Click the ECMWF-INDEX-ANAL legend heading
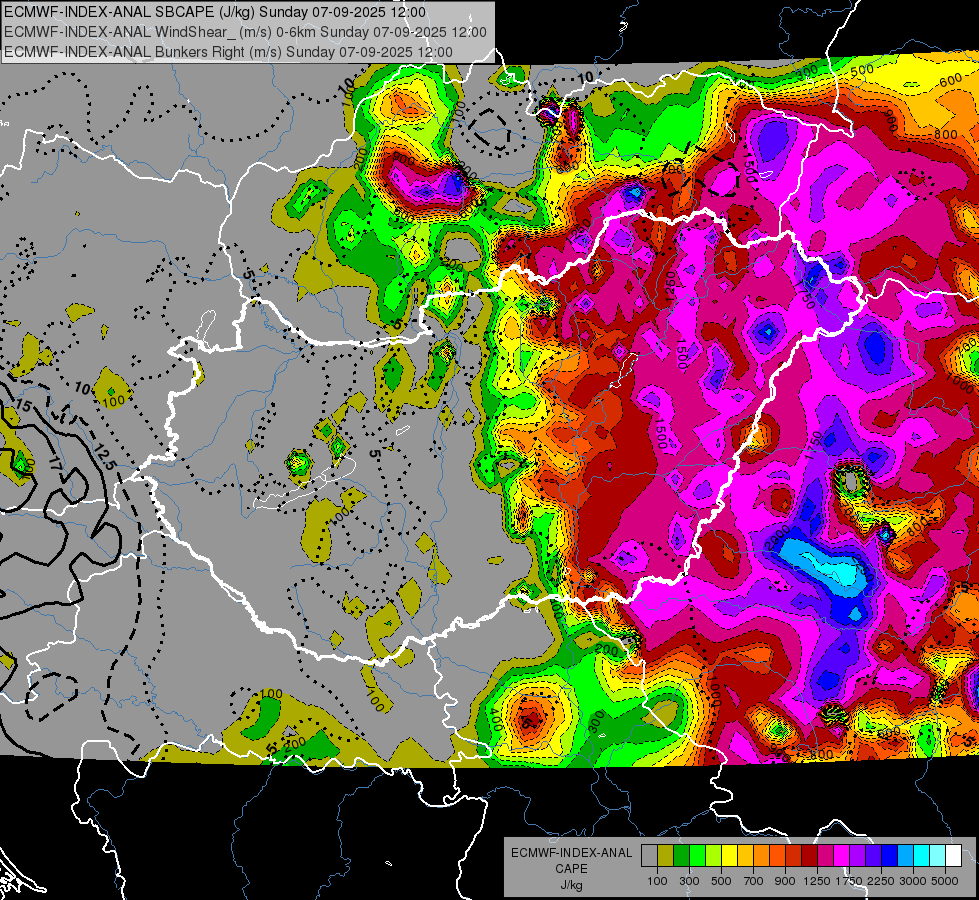Viewport: 979px width, 900px height. pyautogui.click(x=572, y=853)
